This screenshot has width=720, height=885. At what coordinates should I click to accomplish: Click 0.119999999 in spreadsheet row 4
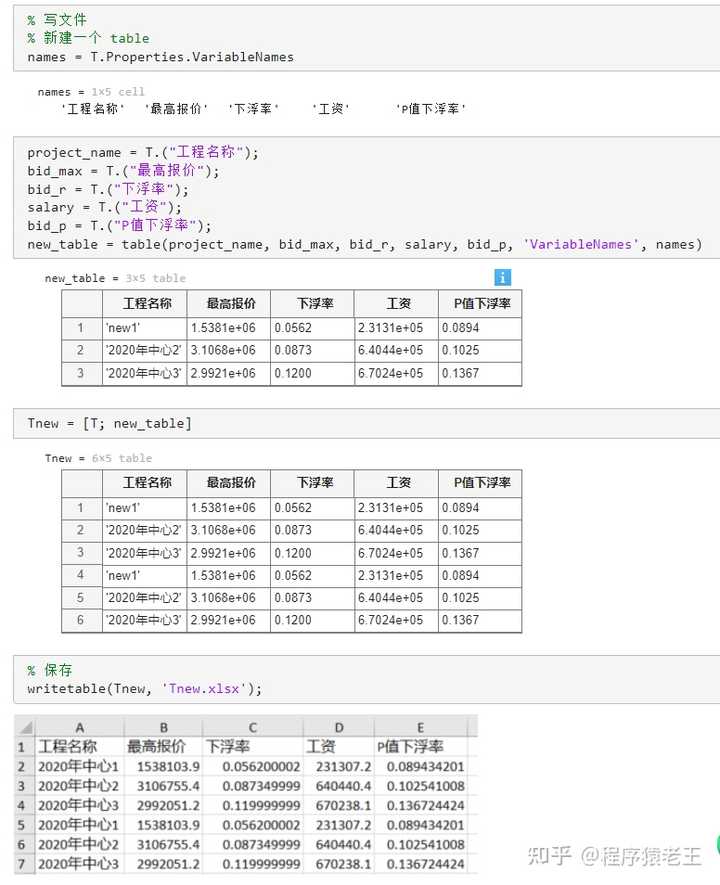[253, 805]
